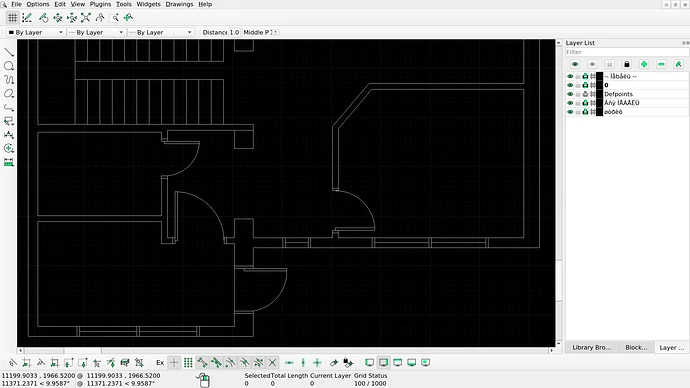Switch to the Block List tab
The image size is (690, 388).
tap(636, 348)
